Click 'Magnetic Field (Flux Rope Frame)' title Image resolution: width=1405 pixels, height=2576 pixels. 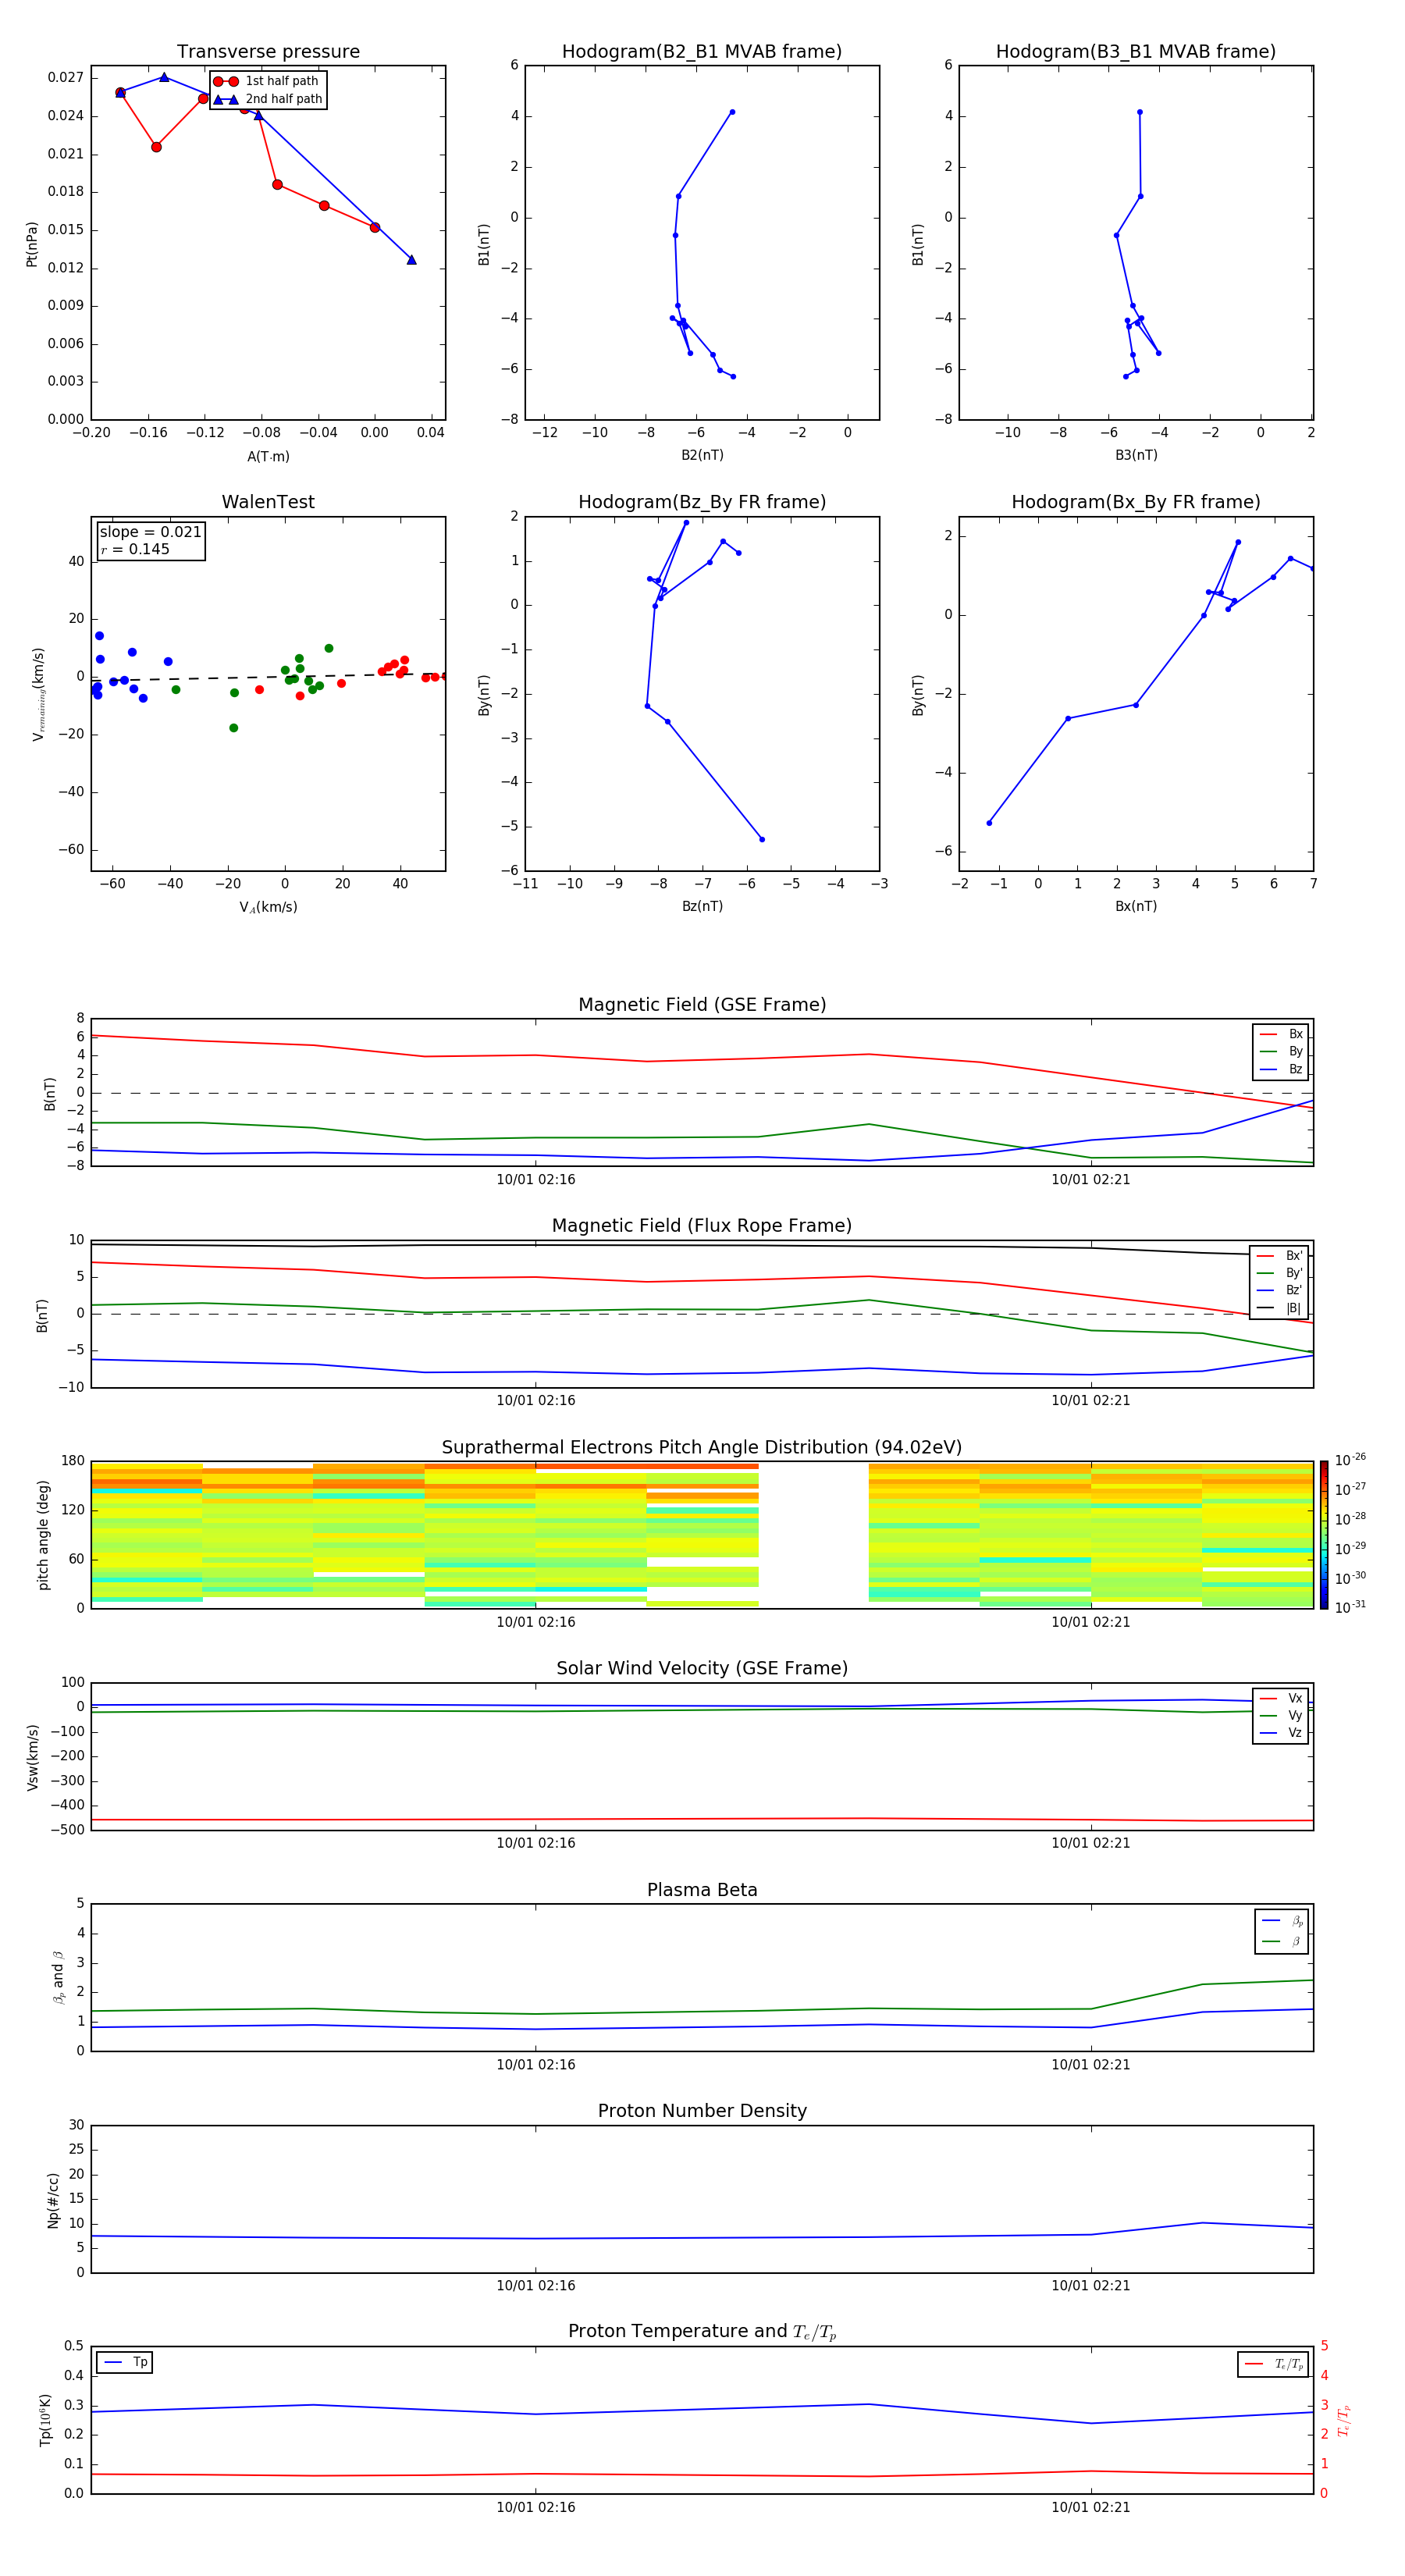pyautogui.click(x=702, y=1226)
